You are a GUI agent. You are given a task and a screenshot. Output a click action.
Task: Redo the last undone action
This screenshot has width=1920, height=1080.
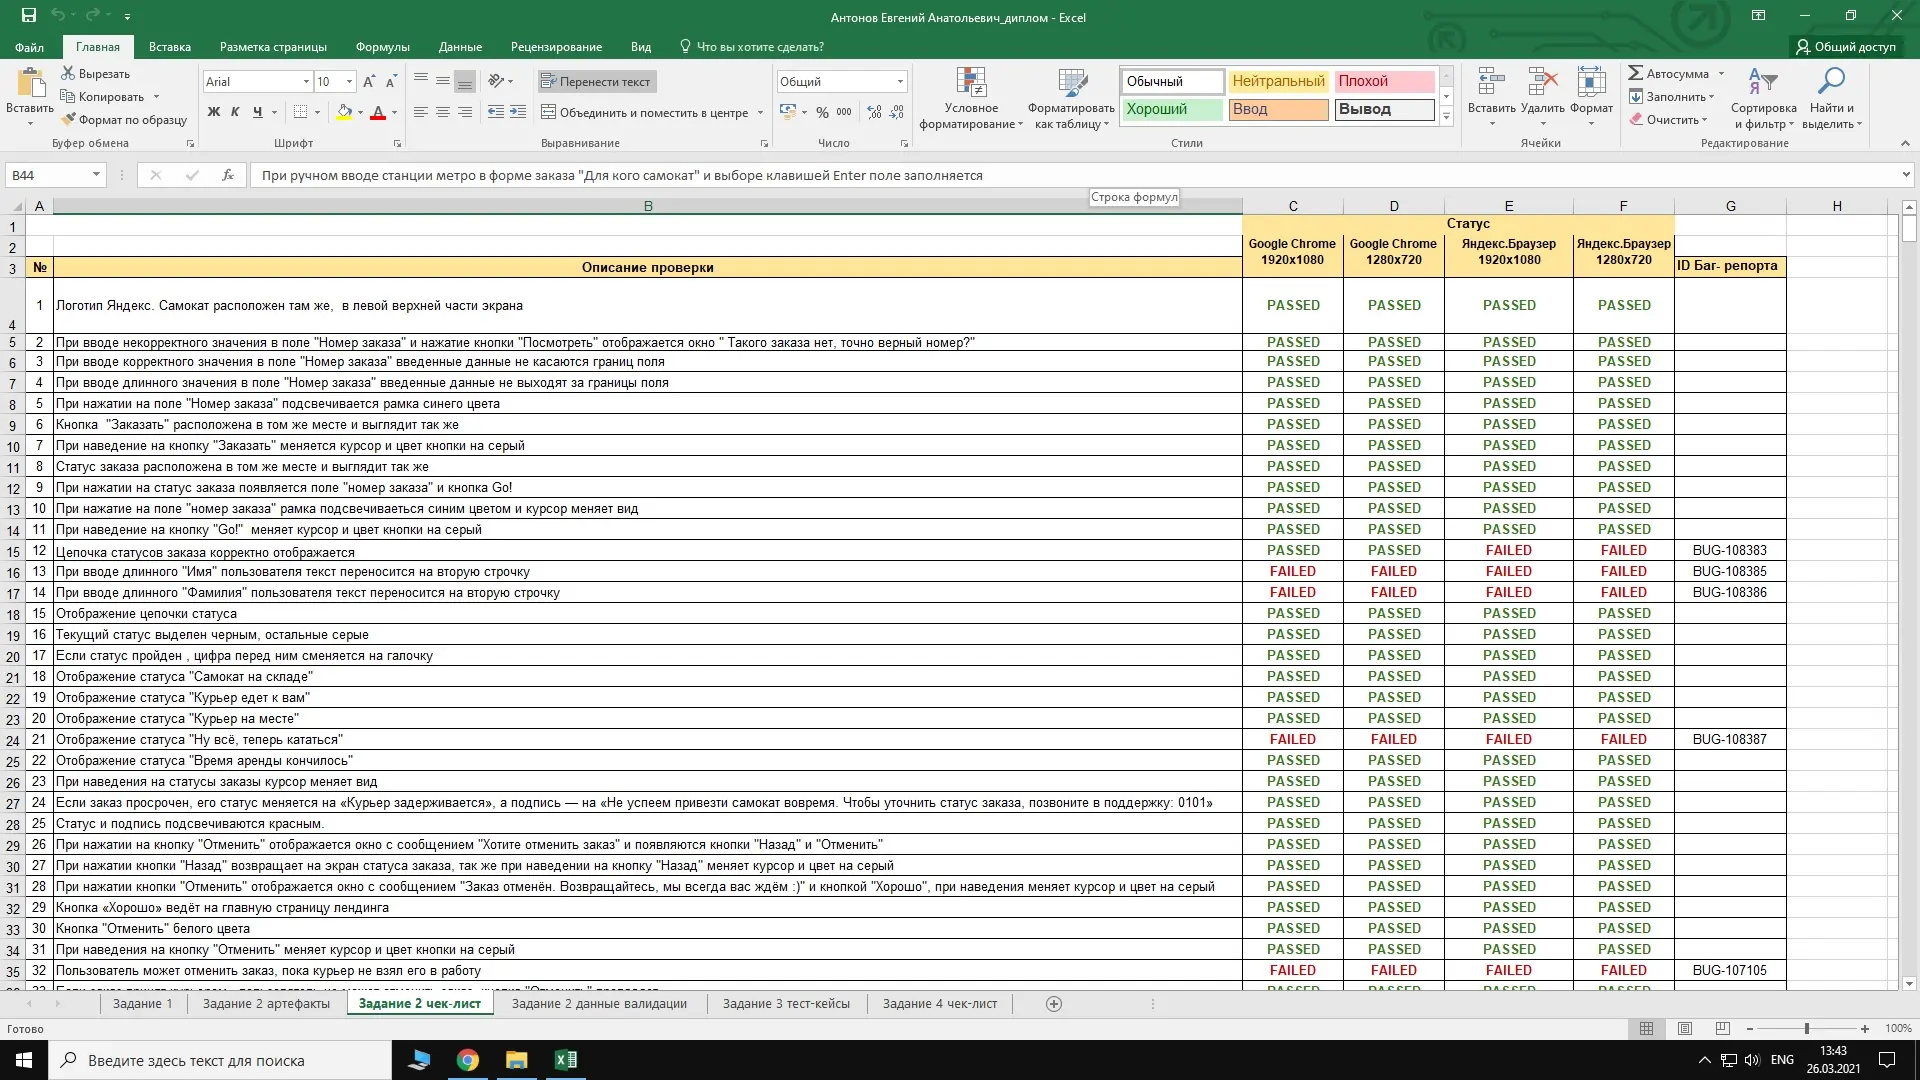[93, 16]
